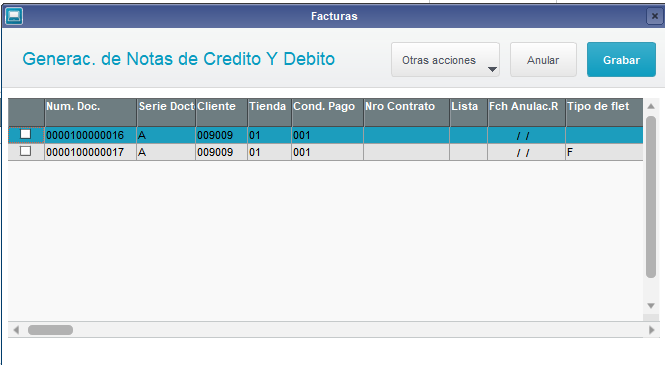Click the Cond. Pago column header

(x=327, y=112)
